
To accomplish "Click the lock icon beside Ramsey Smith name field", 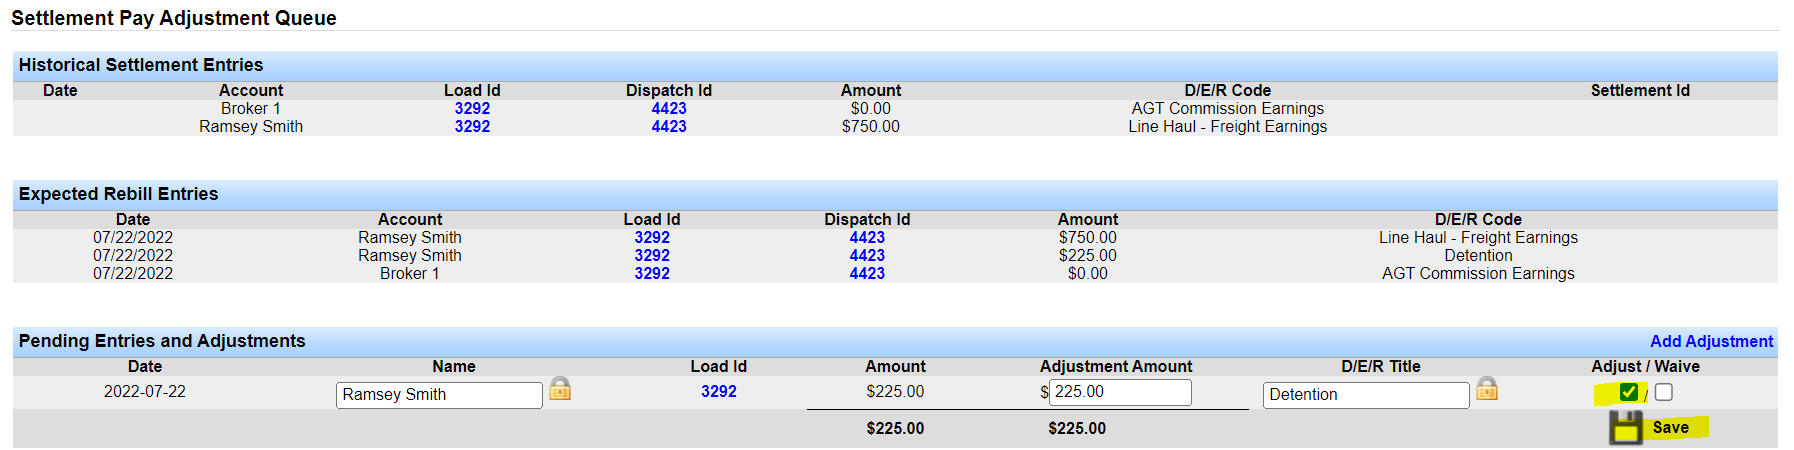I will tap(560, 388).
